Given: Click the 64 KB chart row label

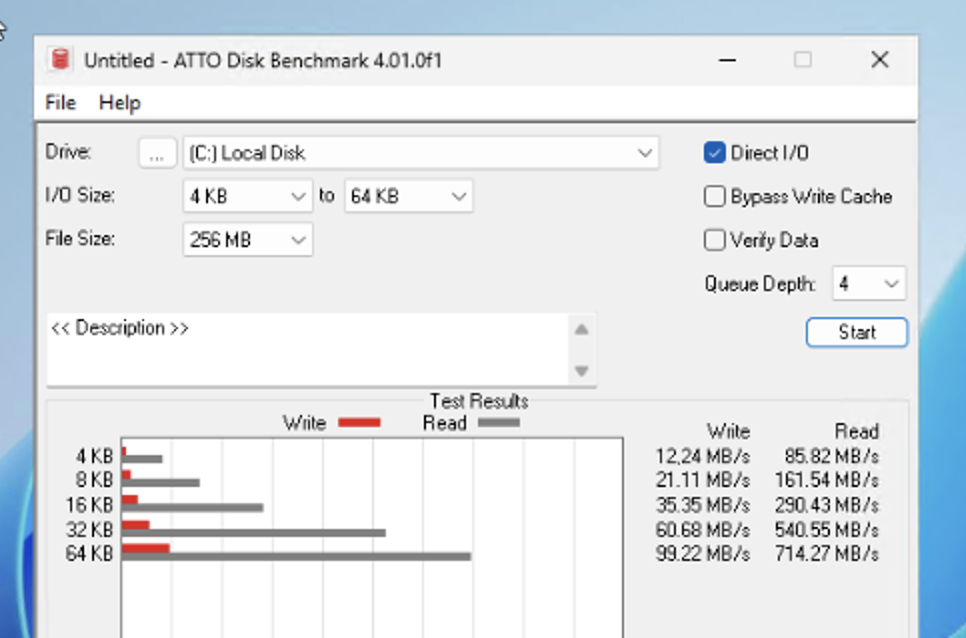Looking at the screenshot, I should [89, 554].
